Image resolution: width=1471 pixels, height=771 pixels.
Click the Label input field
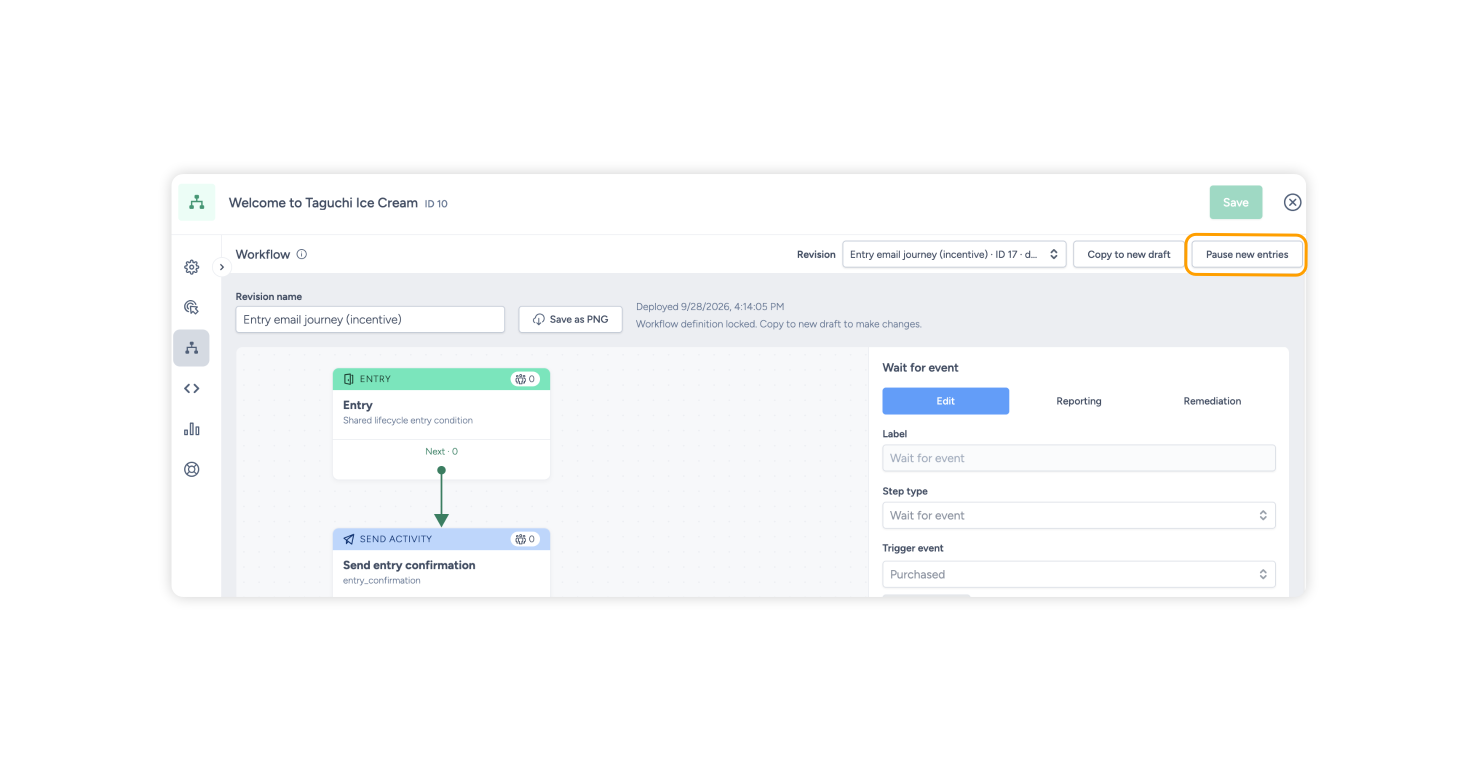[x=1079, y=458]
